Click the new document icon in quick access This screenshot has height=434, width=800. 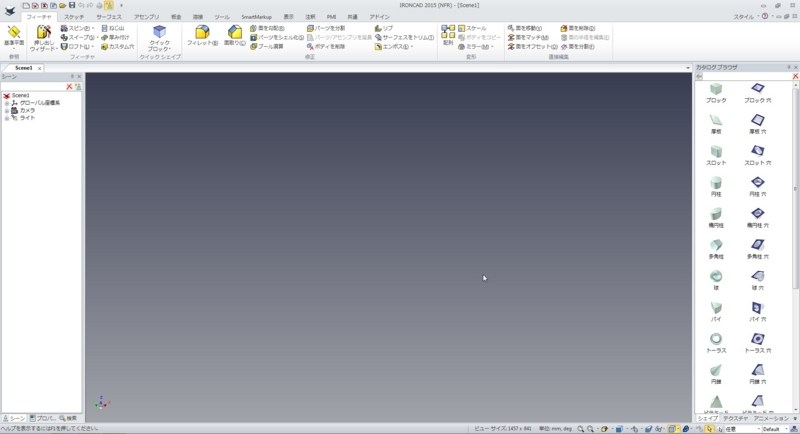click(x=26, y=5)
